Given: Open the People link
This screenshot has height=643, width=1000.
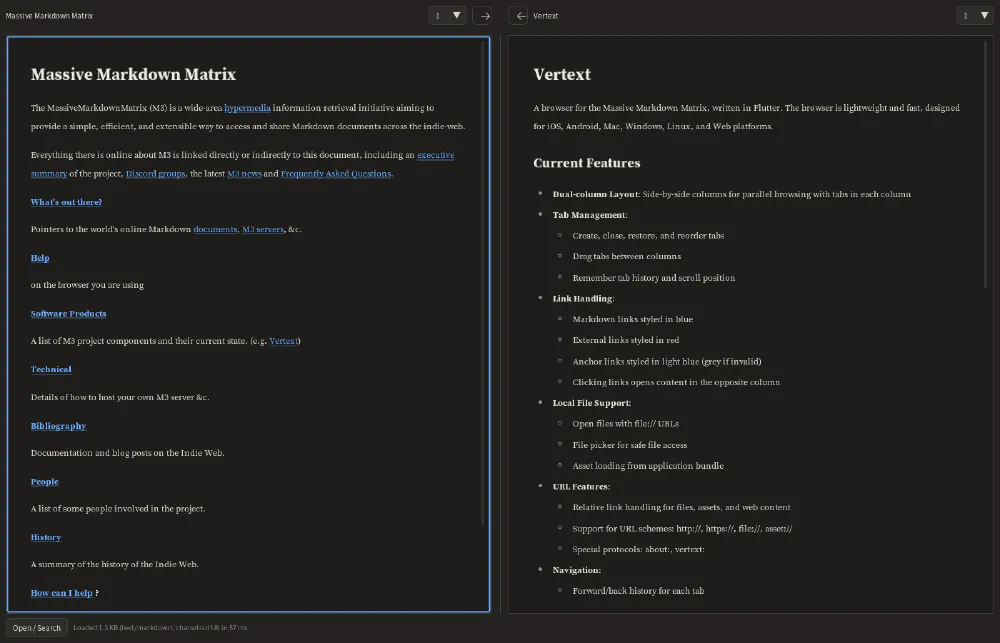Looking at the screenshot, I should point(45,482).
